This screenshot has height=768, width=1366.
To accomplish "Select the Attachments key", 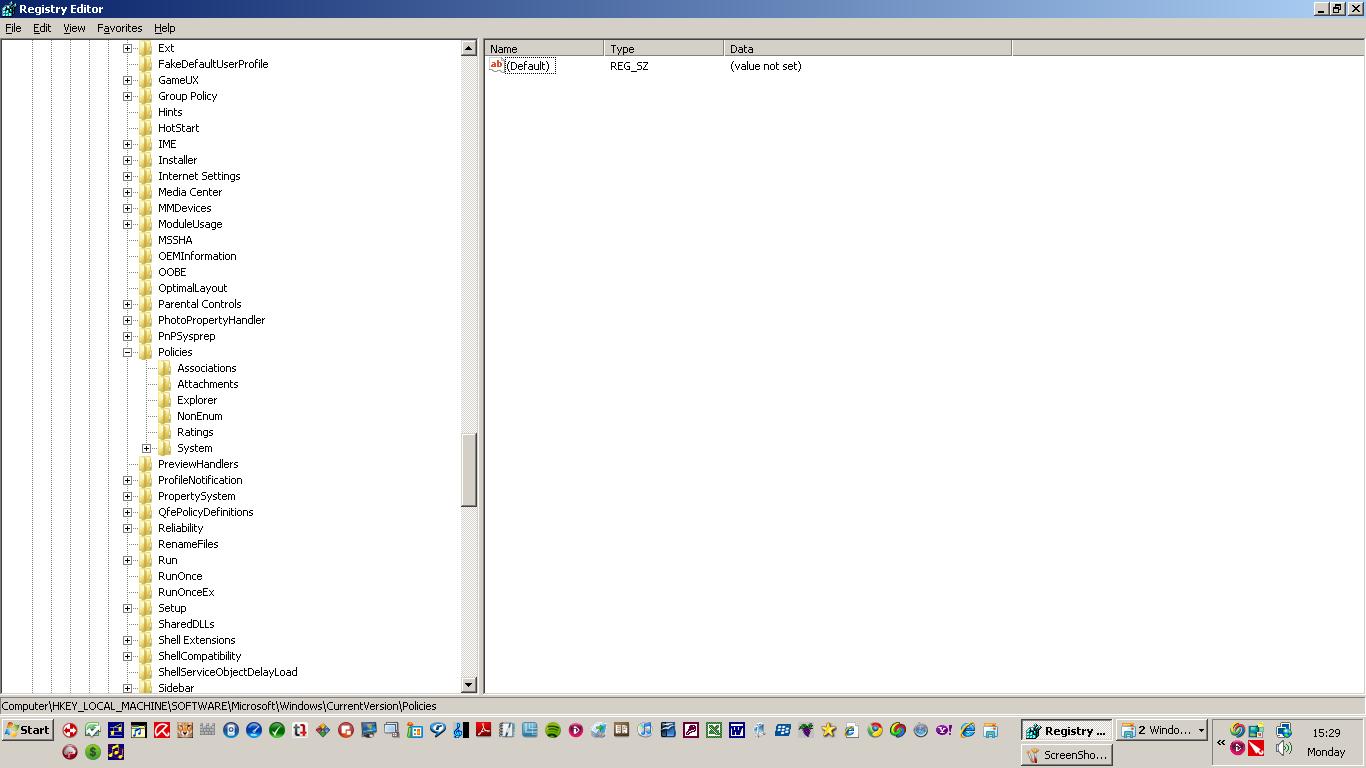I will 208,384.
